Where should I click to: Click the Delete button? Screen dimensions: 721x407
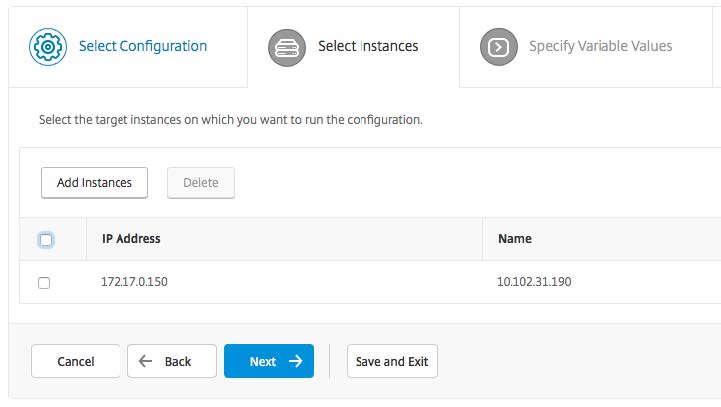[201, 183]
